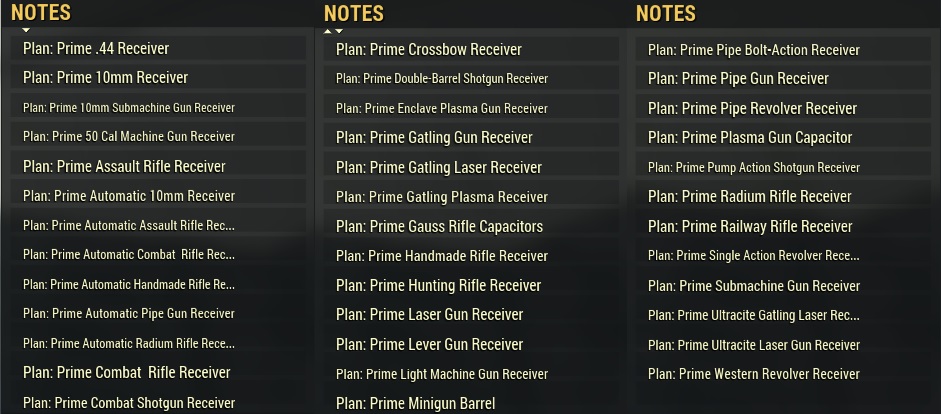The image size is (941, 414).
Task: Select the NOTES header above Prime .44 Receiver
Action: pyautogui.click(x=40, y=13)
